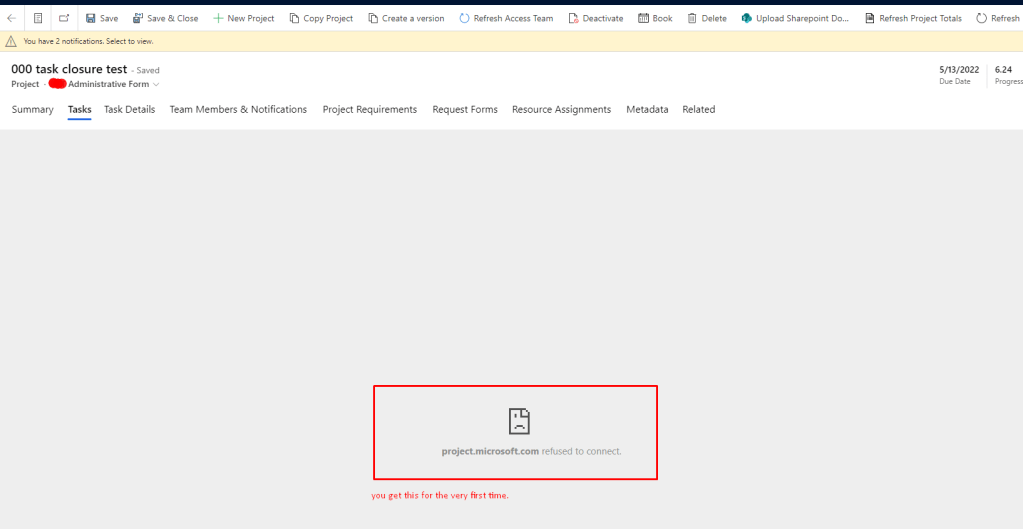Go to Resource Assignments tab
The image size is (1023, 529).
pos(561,110)
